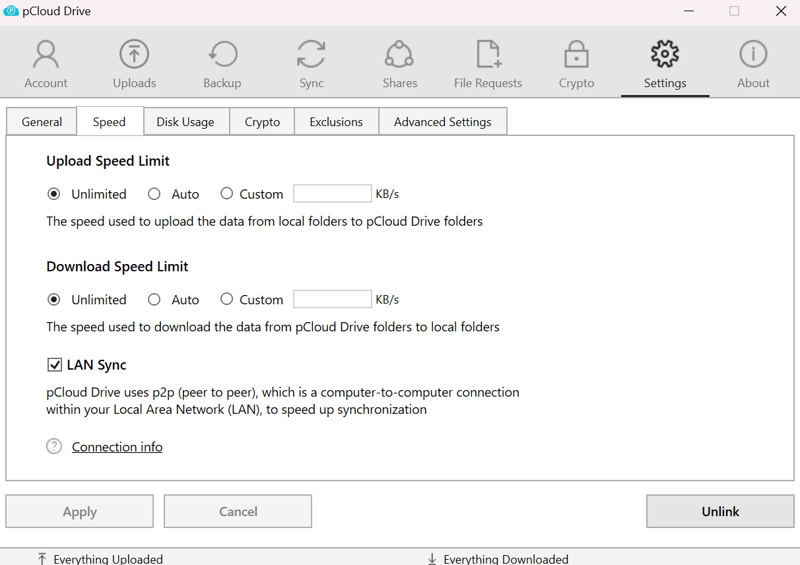Go to the Backup section icon
This screenshot has width=800, height=565.
[222, 54]
